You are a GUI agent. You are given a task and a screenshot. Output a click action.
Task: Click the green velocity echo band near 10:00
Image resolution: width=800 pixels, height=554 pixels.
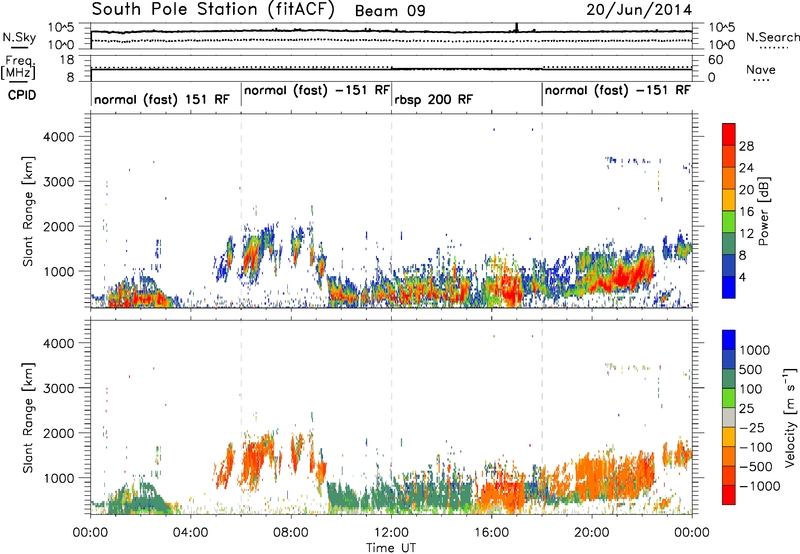[x=343, y=496]
